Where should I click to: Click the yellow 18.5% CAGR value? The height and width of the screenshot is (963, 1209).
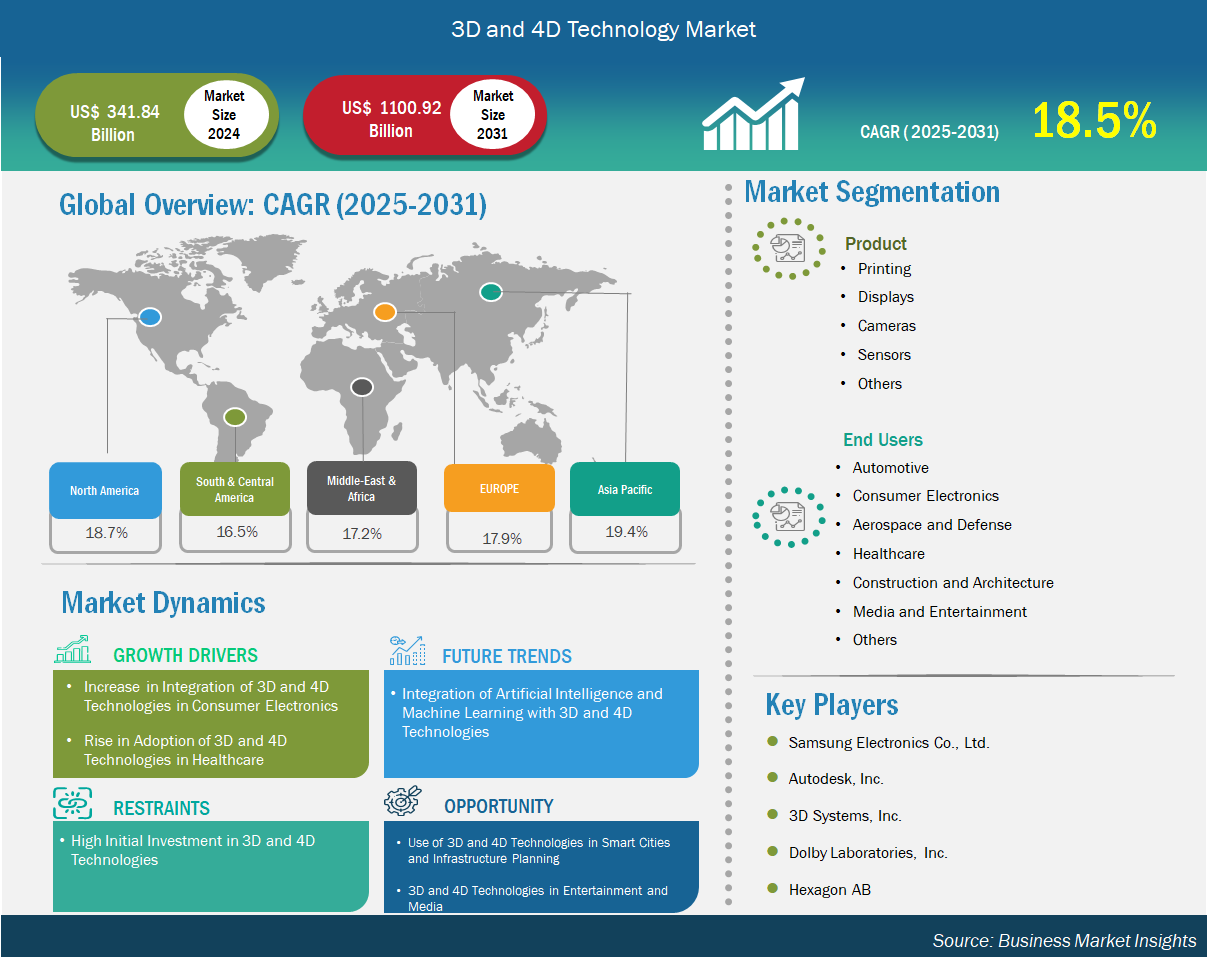(1094, 121)
